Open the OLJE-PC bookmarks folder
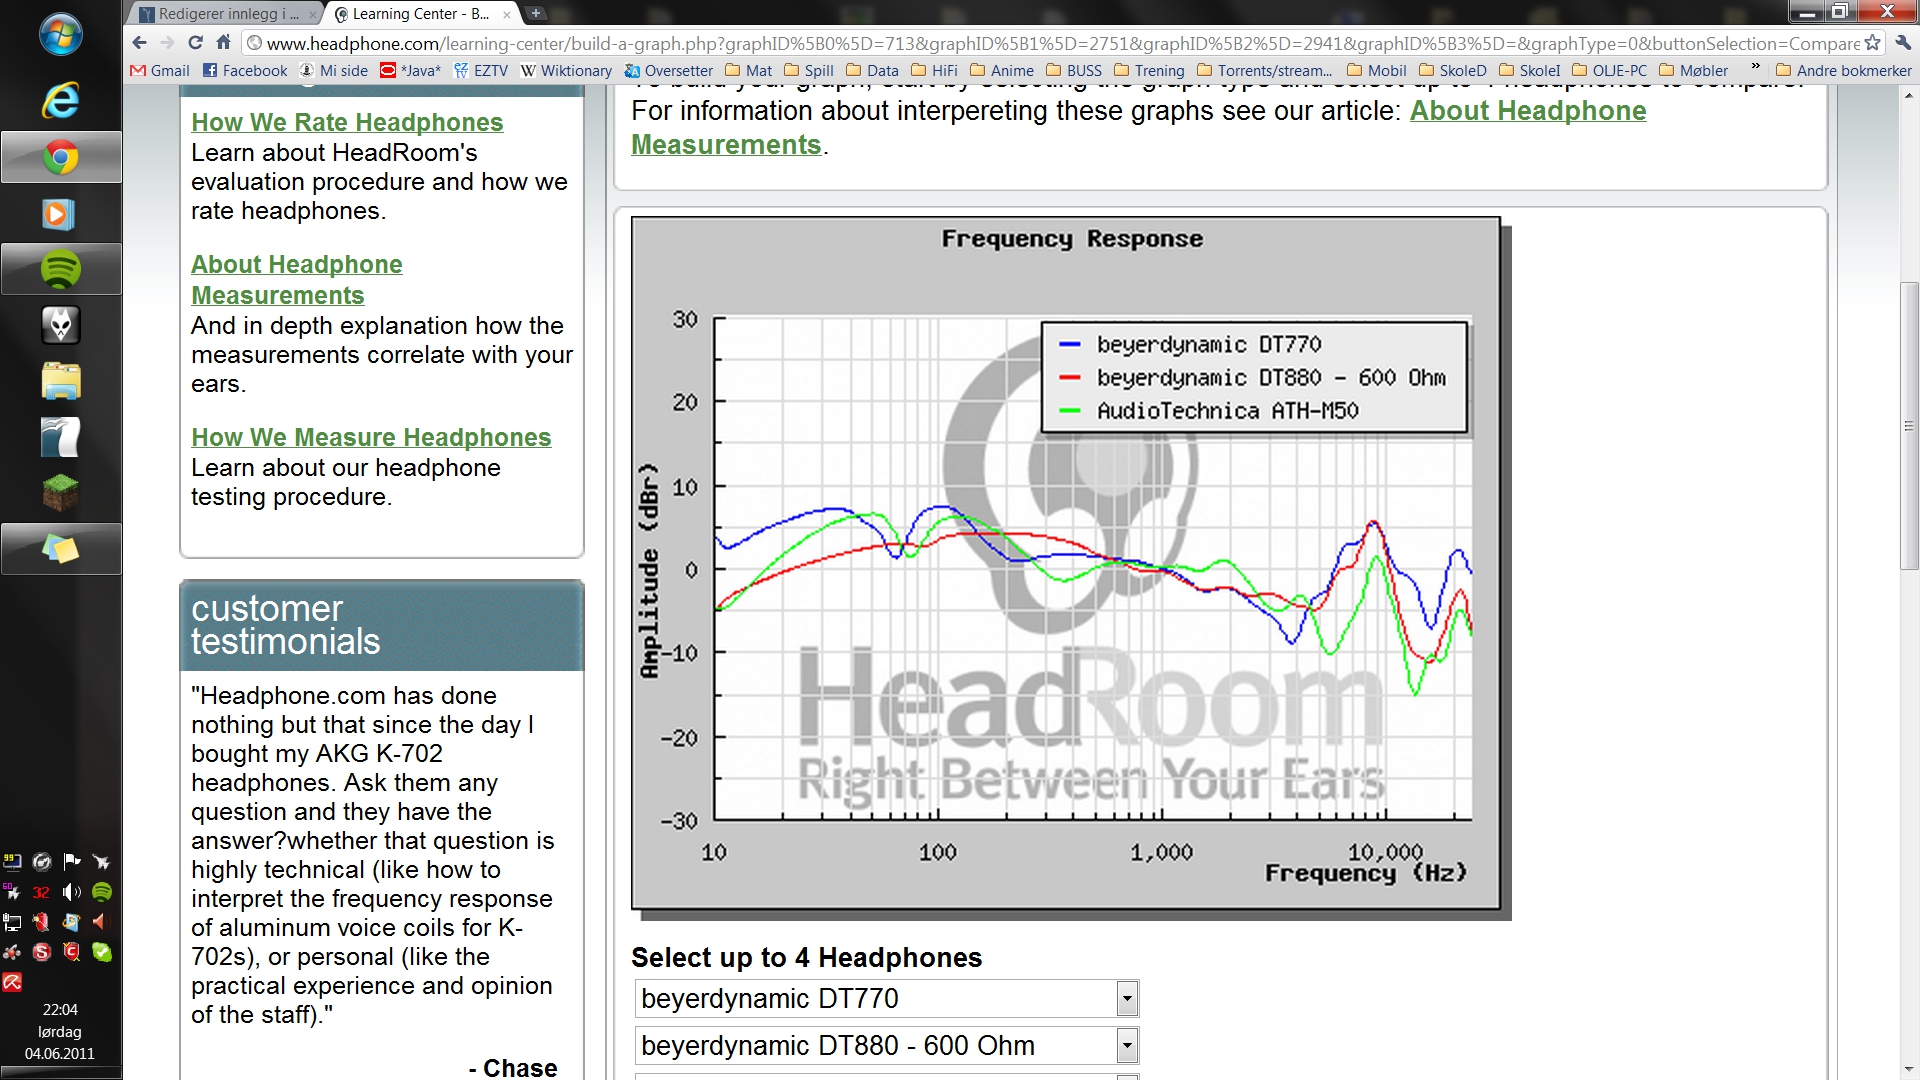This screenshot has width=1920, height=1080. [1609, 70]
